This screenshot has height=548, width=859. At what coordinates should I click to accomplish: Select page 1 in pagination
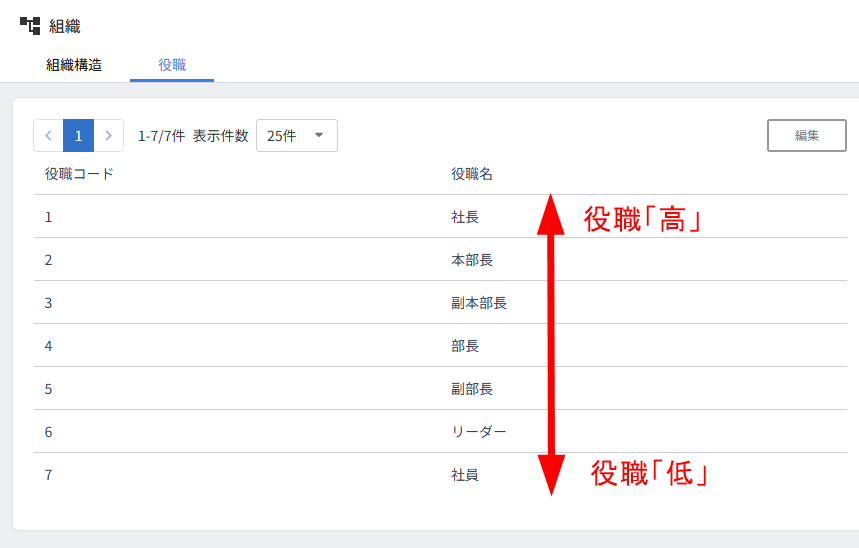click(79, 136)
